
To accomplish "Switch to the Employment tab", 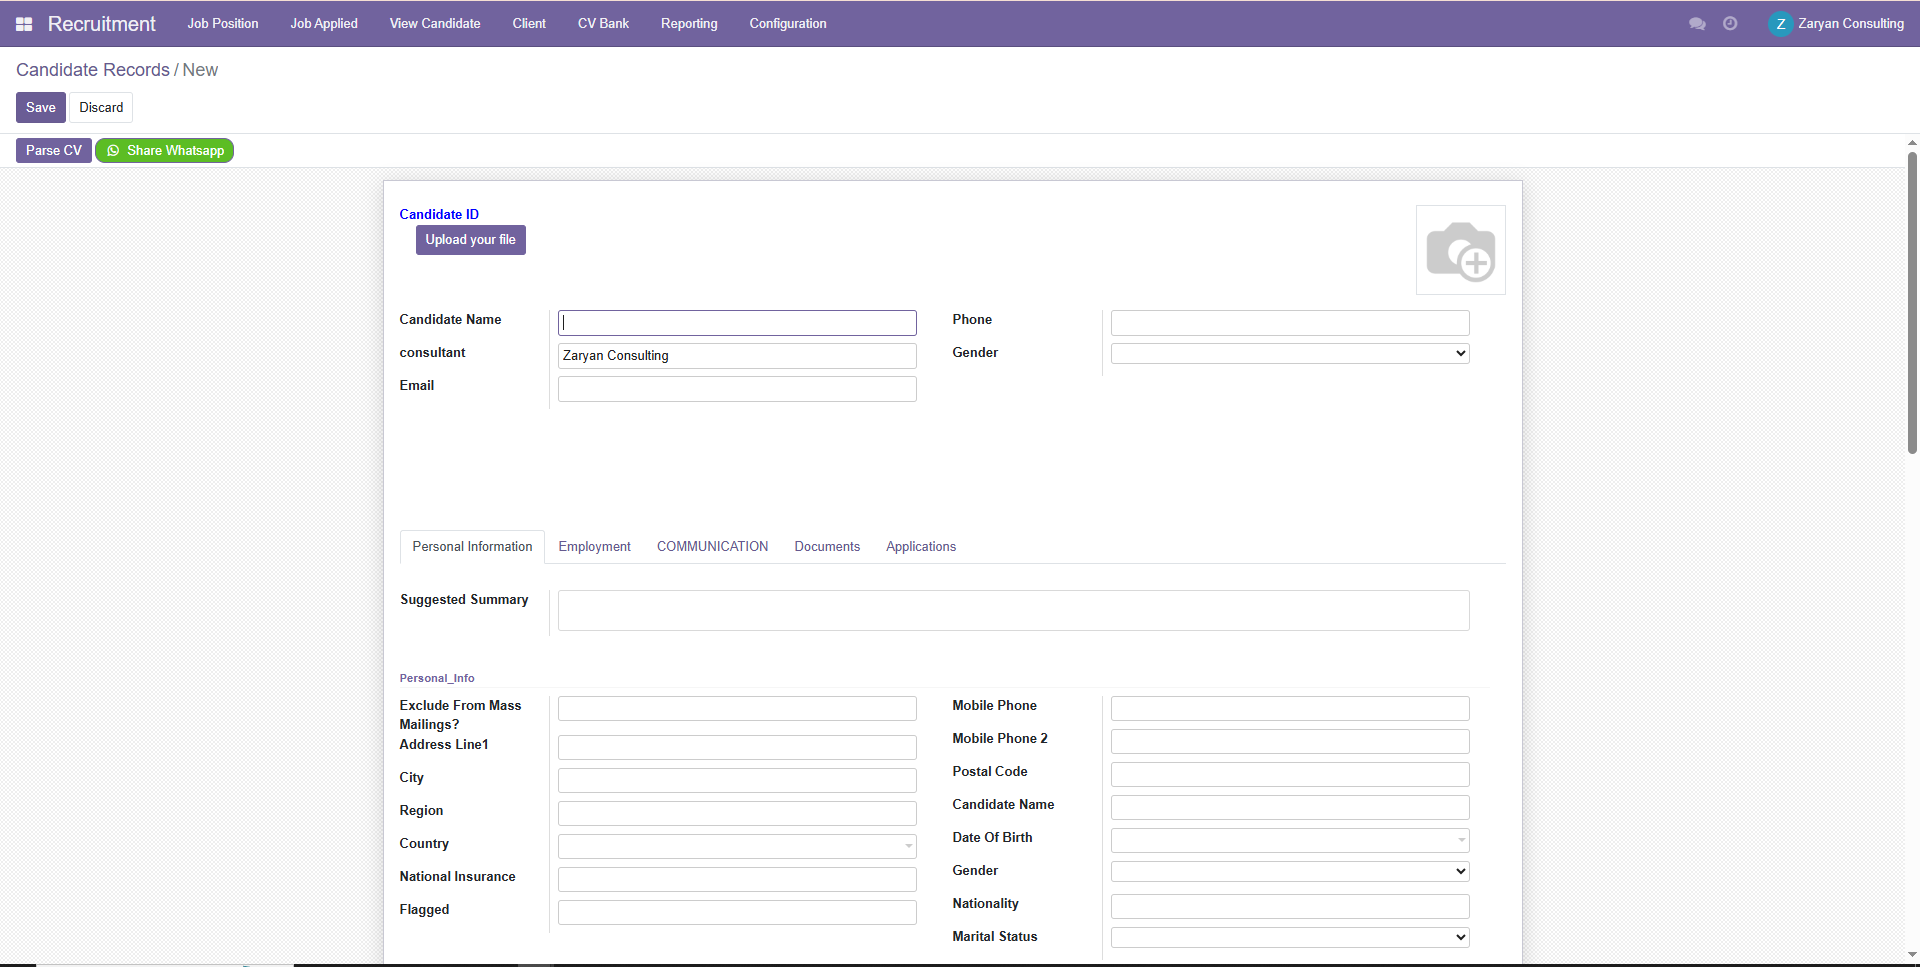I will [594, 547].
